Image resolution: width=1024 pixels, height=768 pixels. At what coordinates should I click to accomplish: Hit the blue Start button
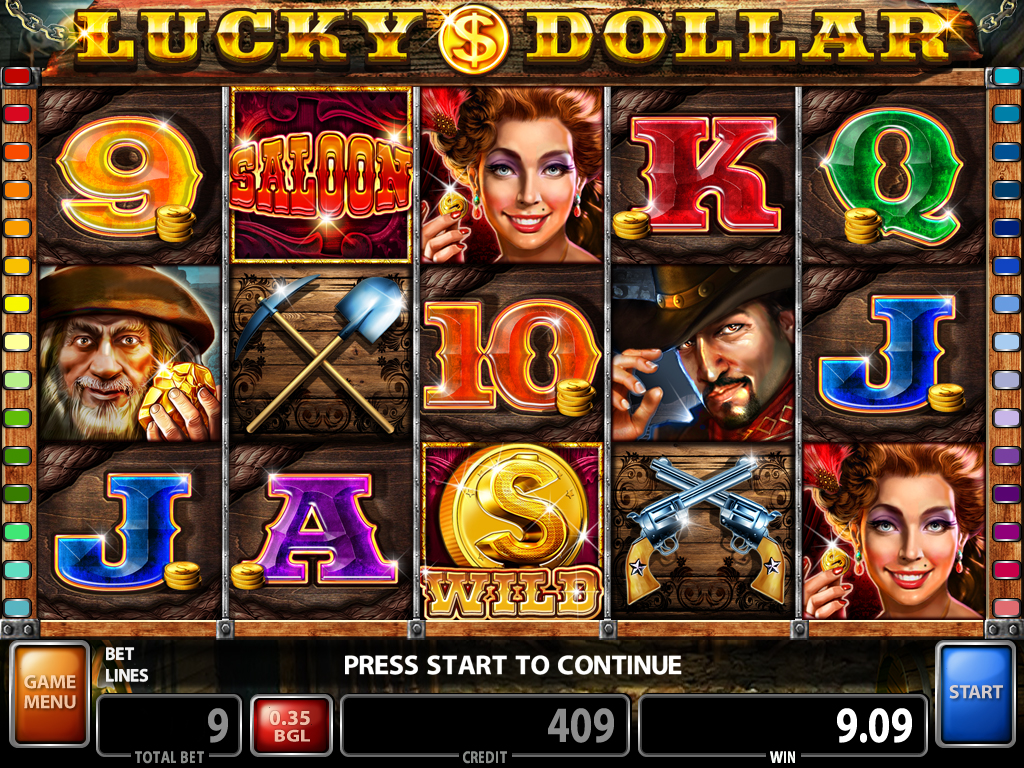pyautogui.click(x=975, y=694)
